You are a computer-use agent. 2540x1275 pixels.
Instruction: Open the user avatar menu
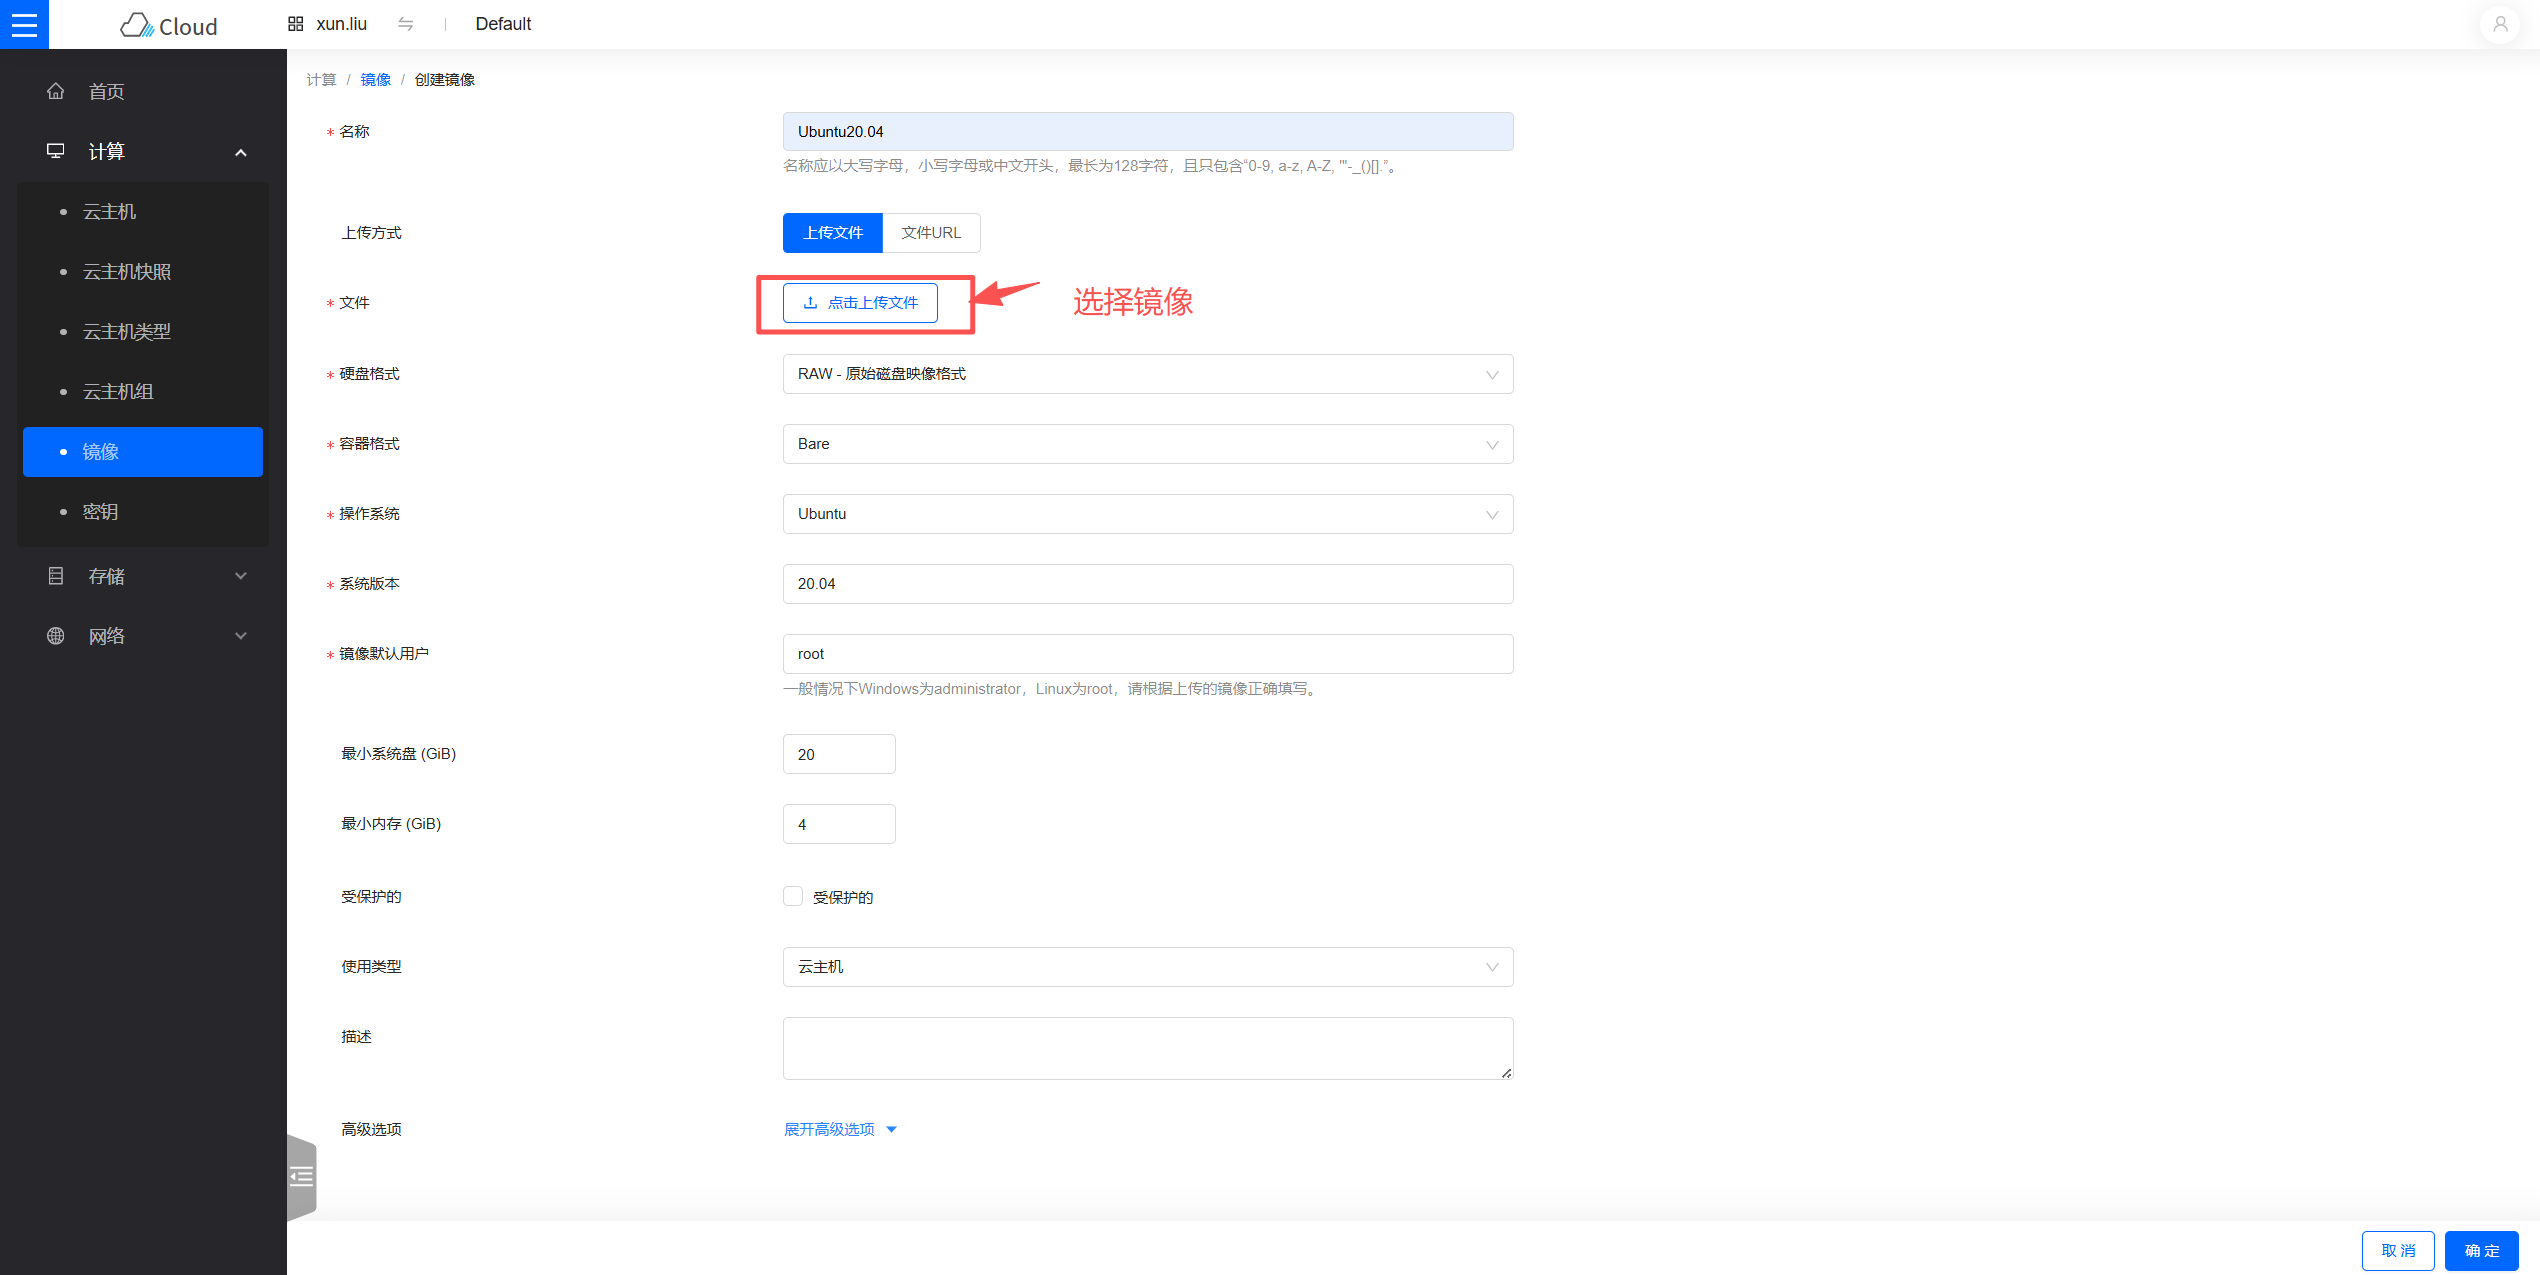pos(2499,24)
